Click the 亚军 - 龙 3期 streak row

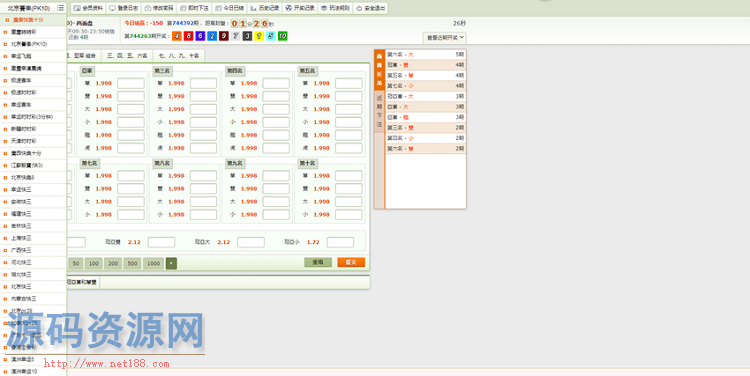tap(425, 117)
